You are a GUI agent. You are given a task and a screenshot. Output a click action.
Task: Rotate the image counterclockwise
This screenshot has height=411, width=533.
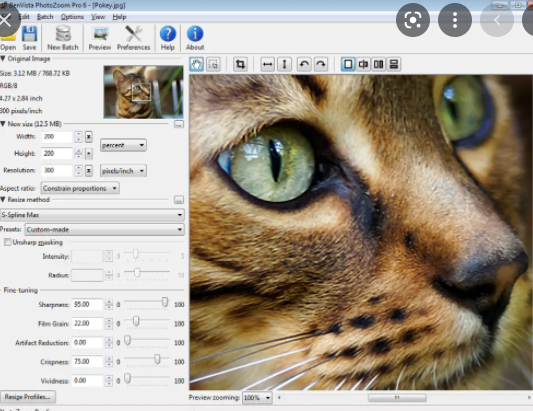[x=304, y=64]
